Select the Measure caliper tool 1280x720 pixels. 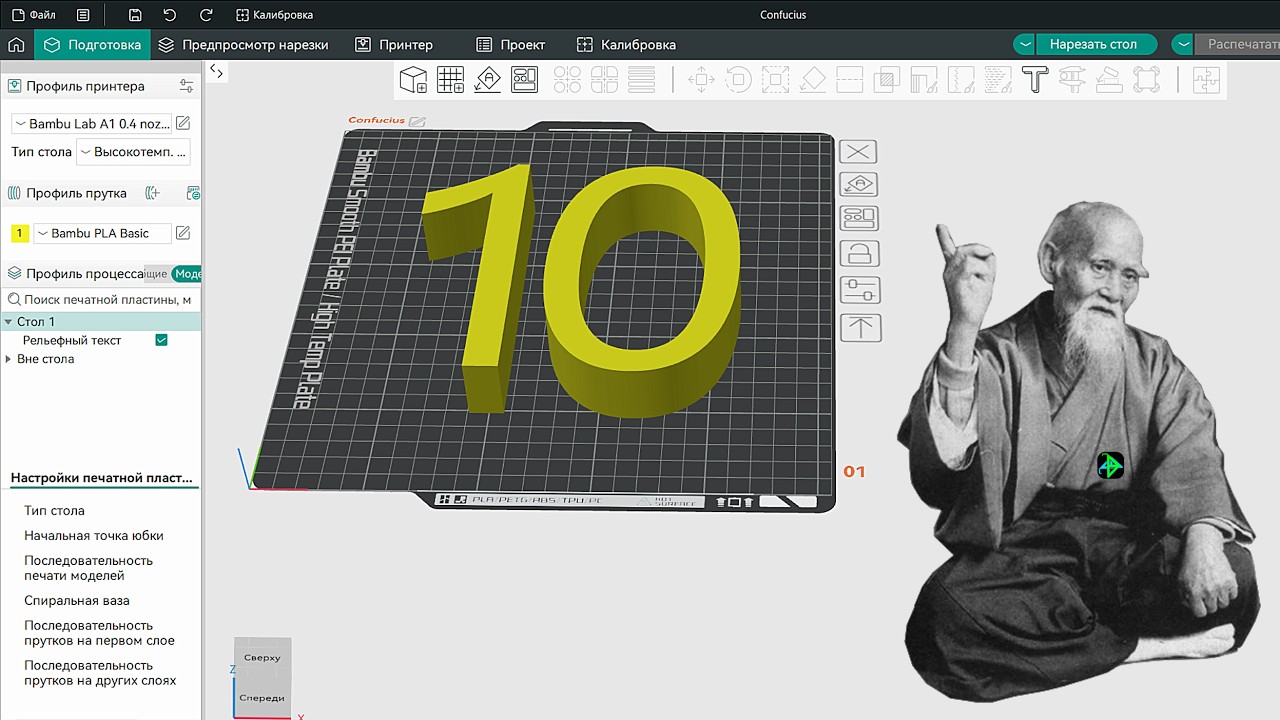tap(1071, 80)
